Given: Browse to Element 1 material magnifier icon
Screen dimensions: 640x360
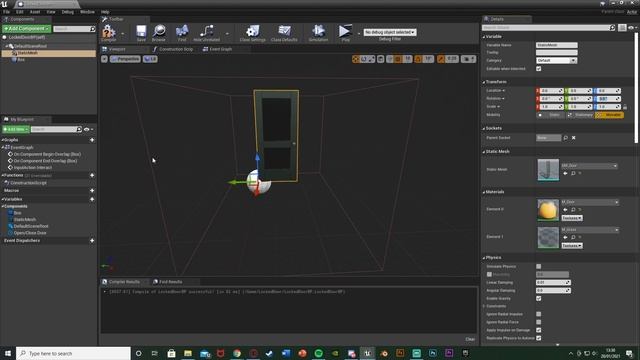Looking at the screenshot, I should point(573,237).
